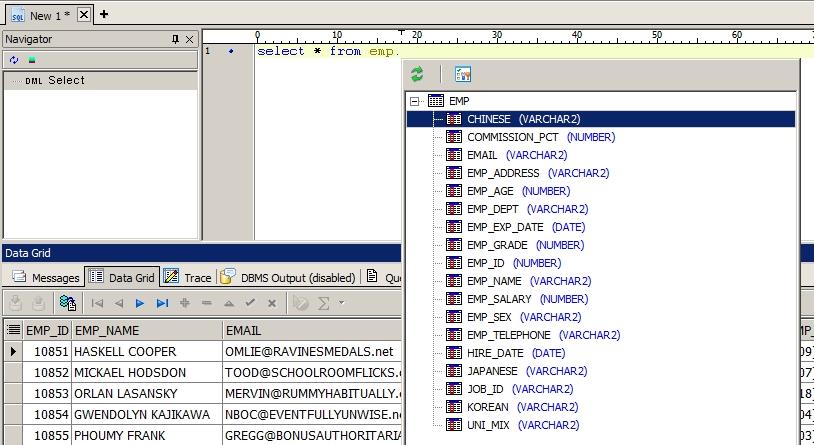Click the export dataset icon

(67, 303)
